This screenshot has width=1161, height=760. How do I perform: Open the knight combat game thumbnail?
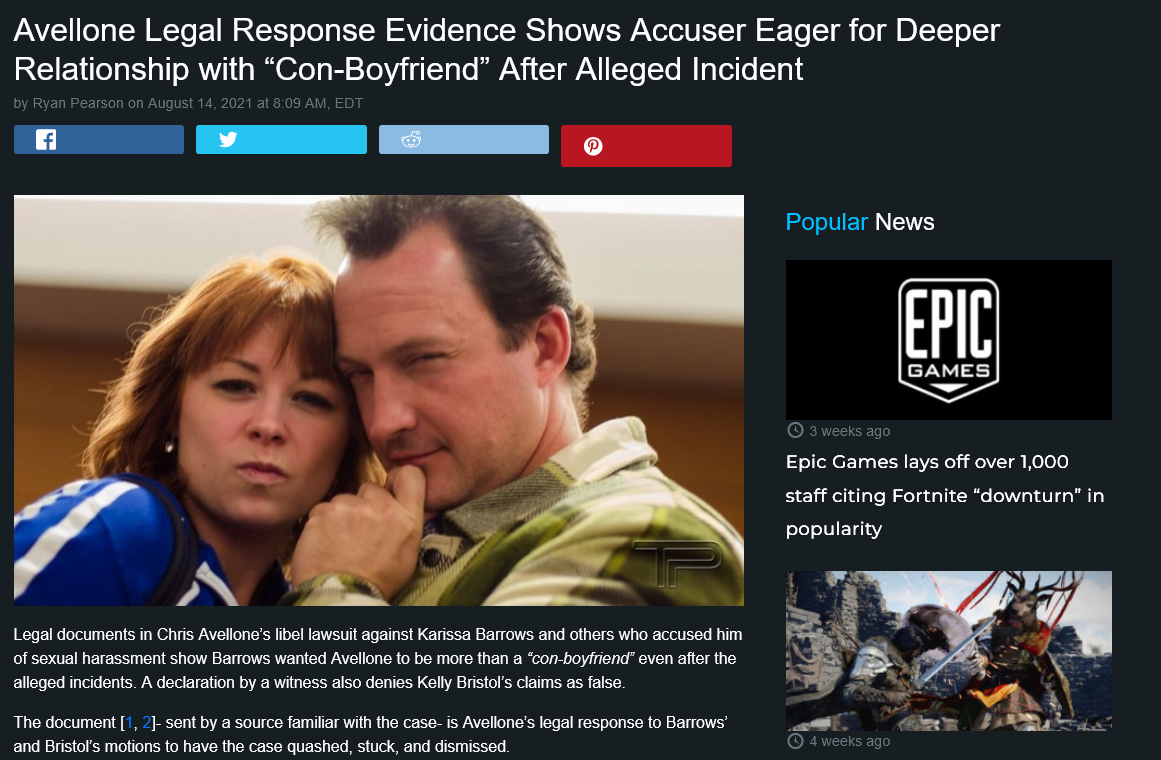(948, 650)
